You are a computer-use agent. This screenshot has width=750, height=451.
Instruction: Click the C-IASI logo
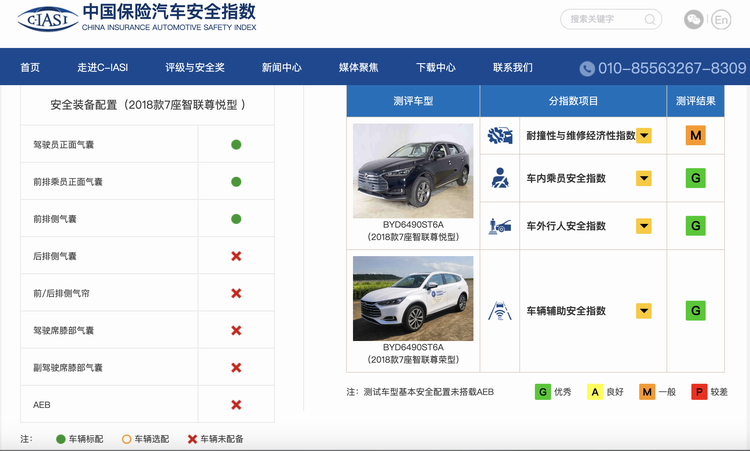48,19
